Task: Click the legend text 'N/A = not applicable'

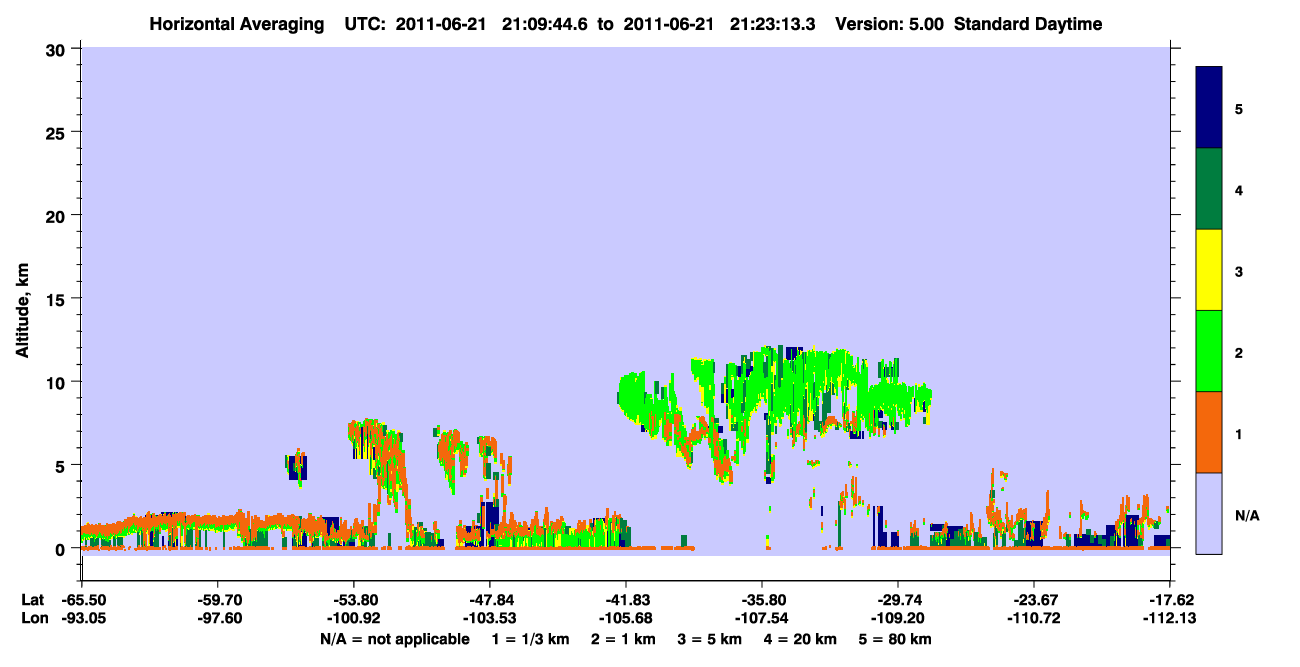Action: [x=394, y=639]
